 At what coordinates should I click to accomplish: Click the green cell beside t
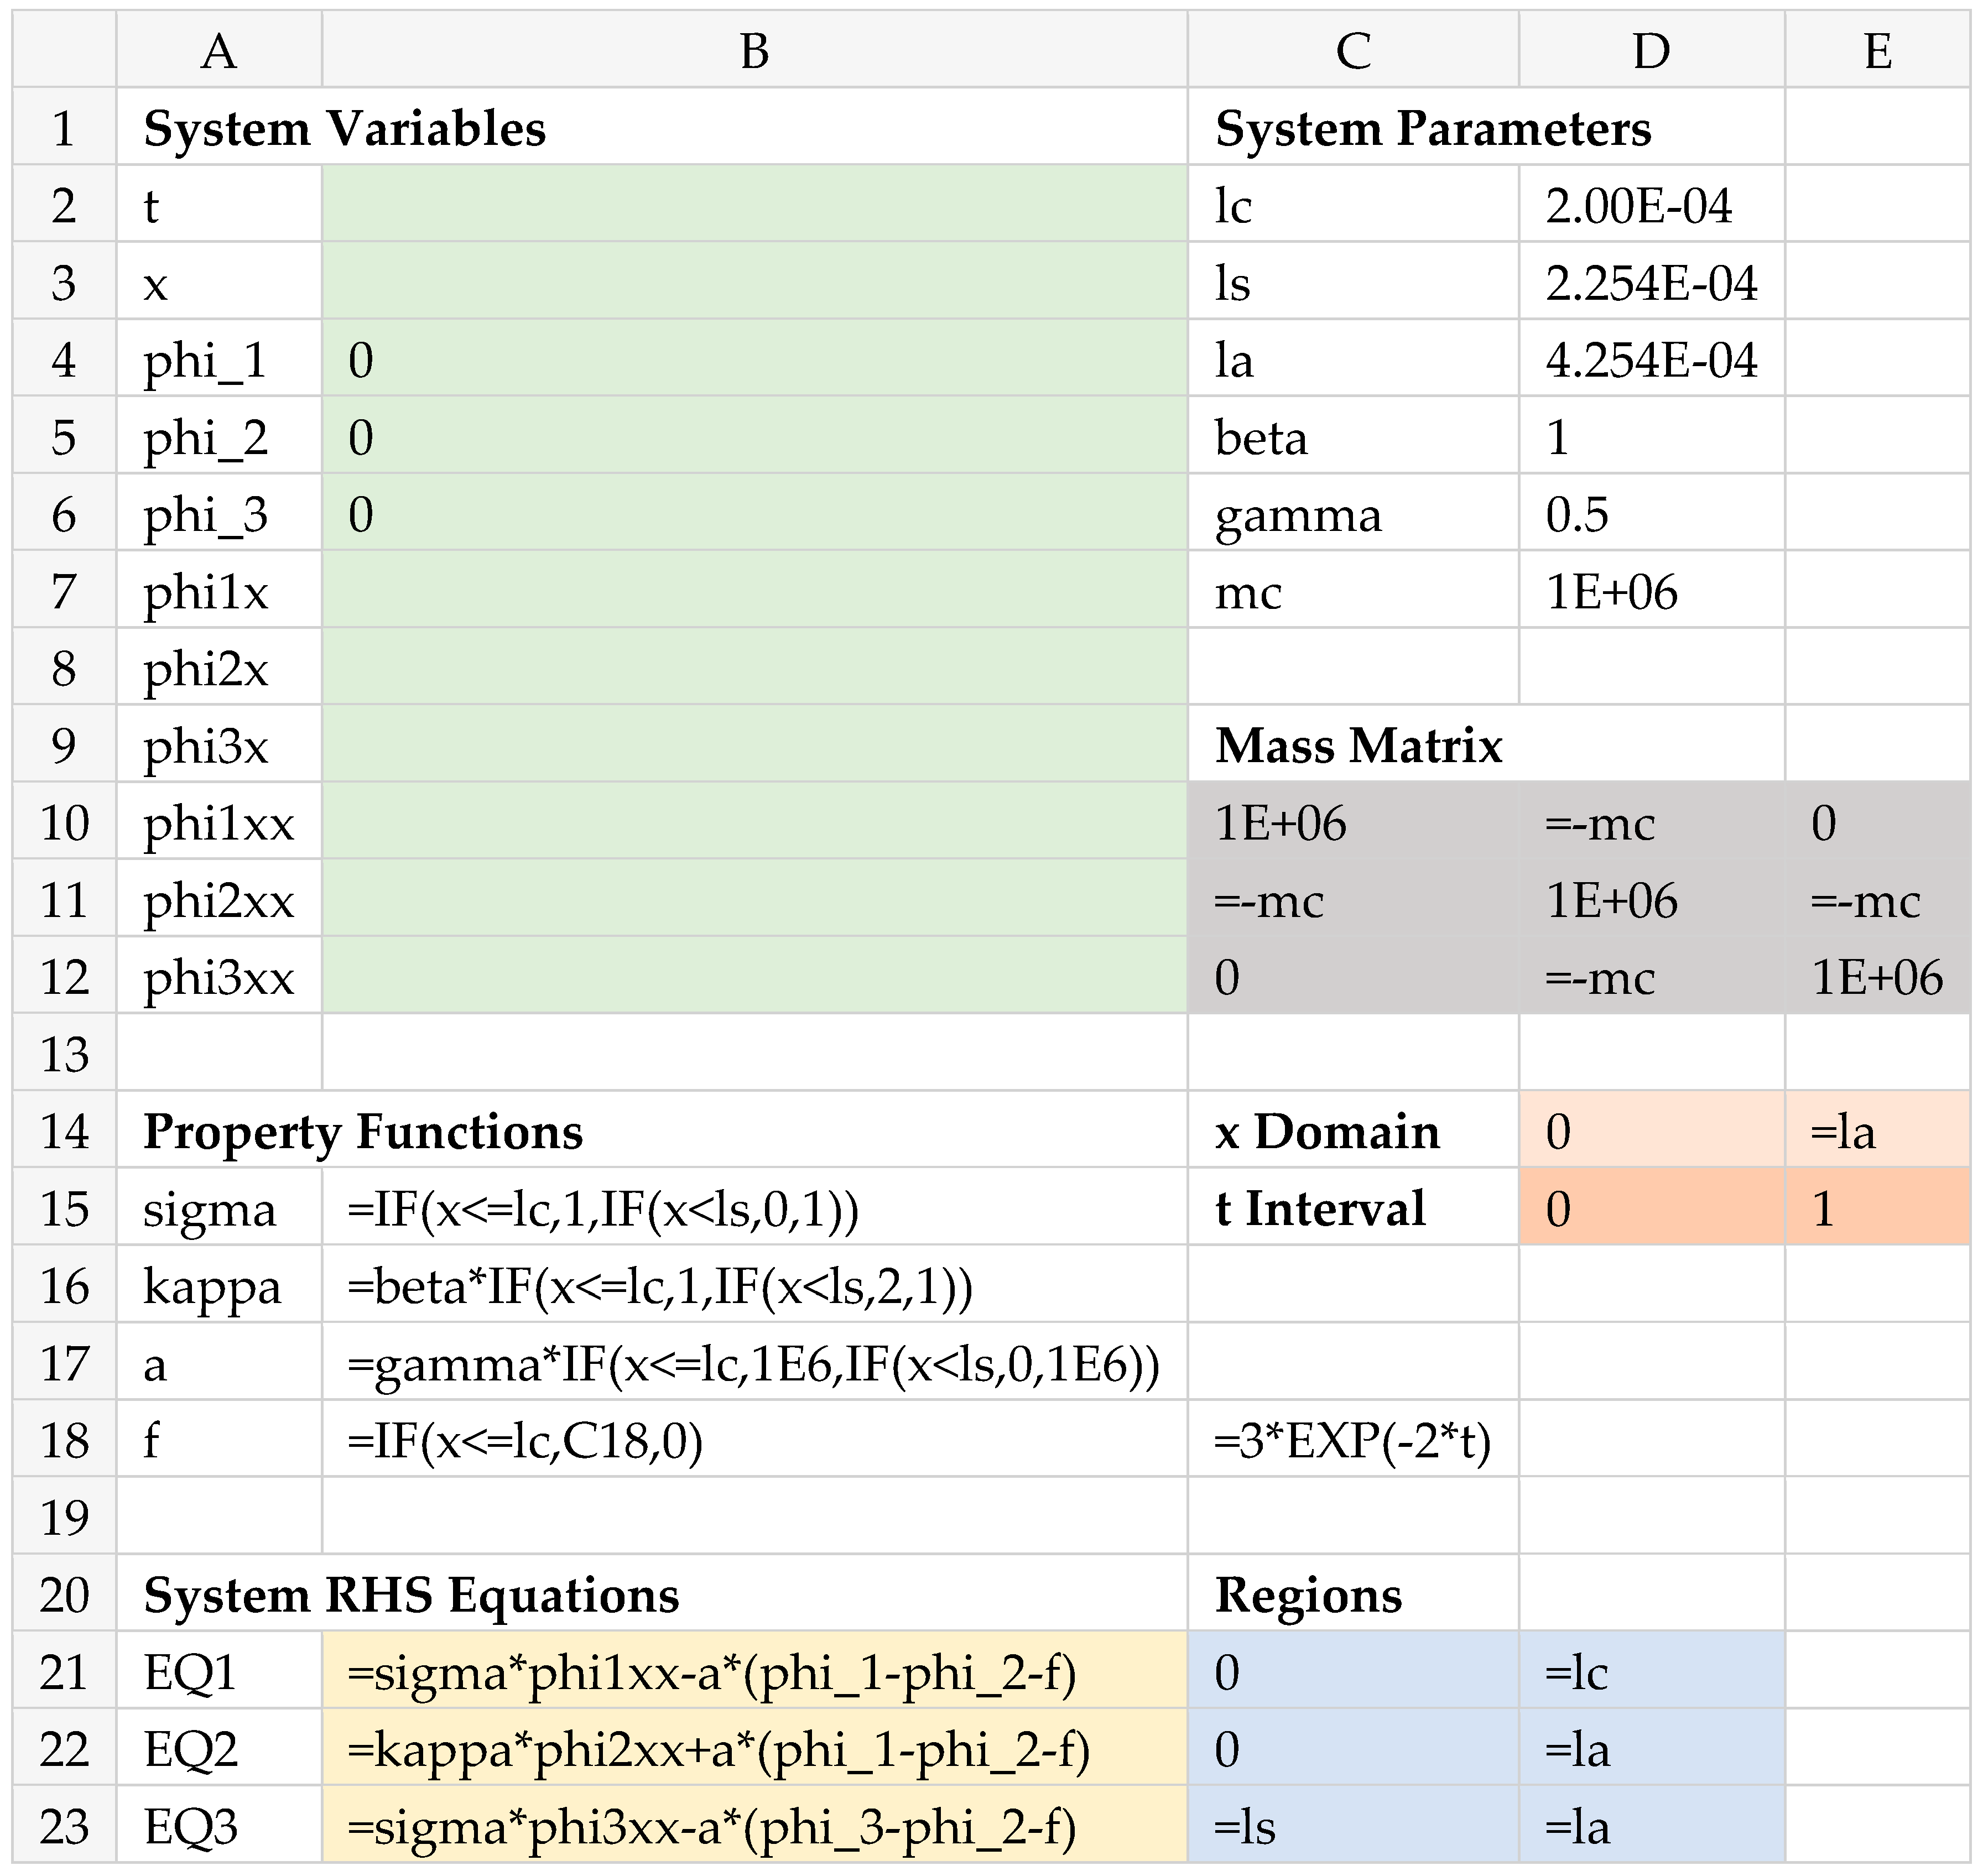pyautogui.click(x=754, y=205)
